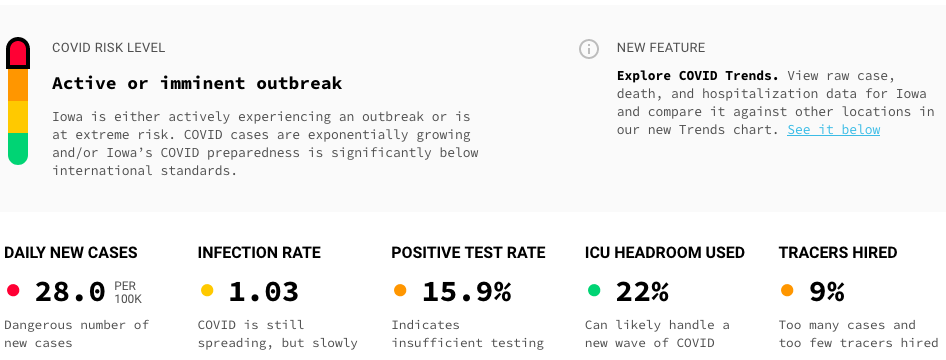
Task: Click the 15.9% positive test value
Action: coord(466,292)
